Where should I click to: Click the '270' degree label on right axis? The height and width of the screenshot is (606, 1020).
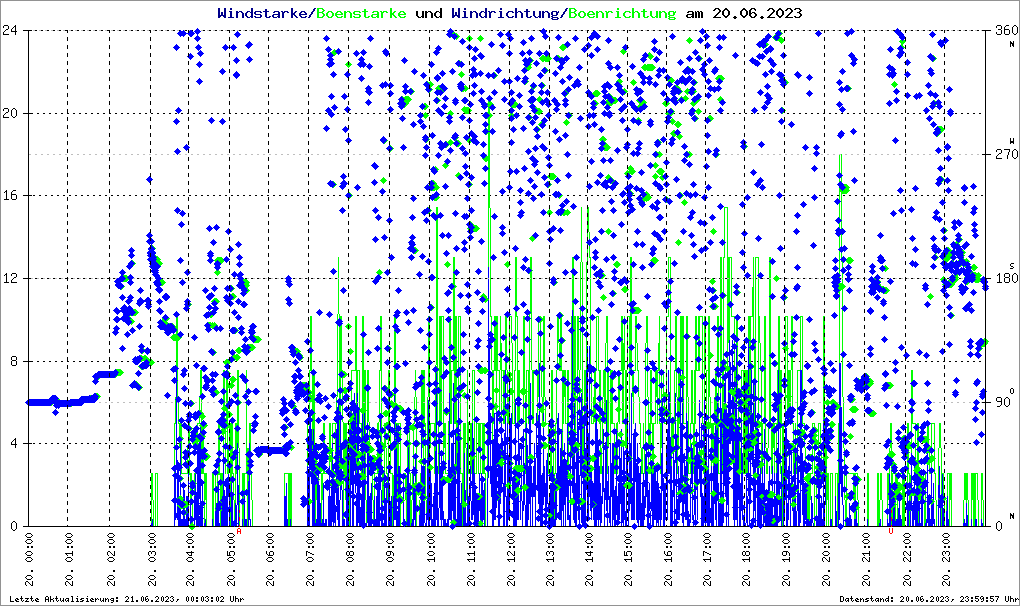tap(1001, 155)
